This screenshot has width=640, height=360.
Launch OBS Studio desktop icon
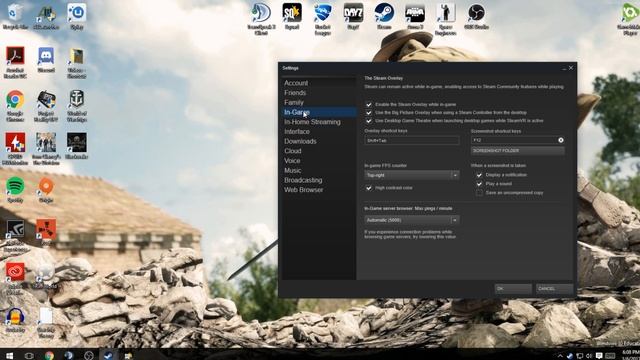tap(476, 16)
